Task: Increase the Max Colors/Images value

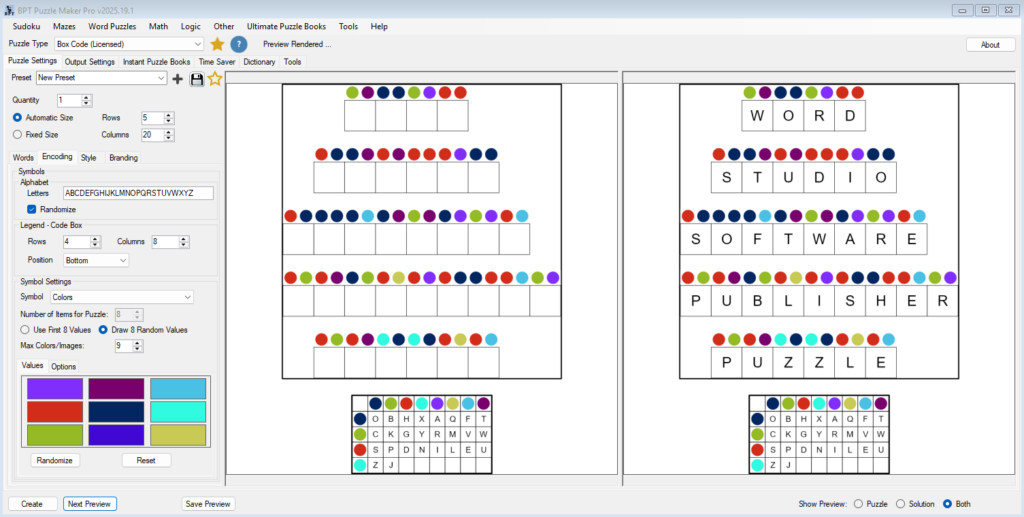Action: [x=136, y=342]
